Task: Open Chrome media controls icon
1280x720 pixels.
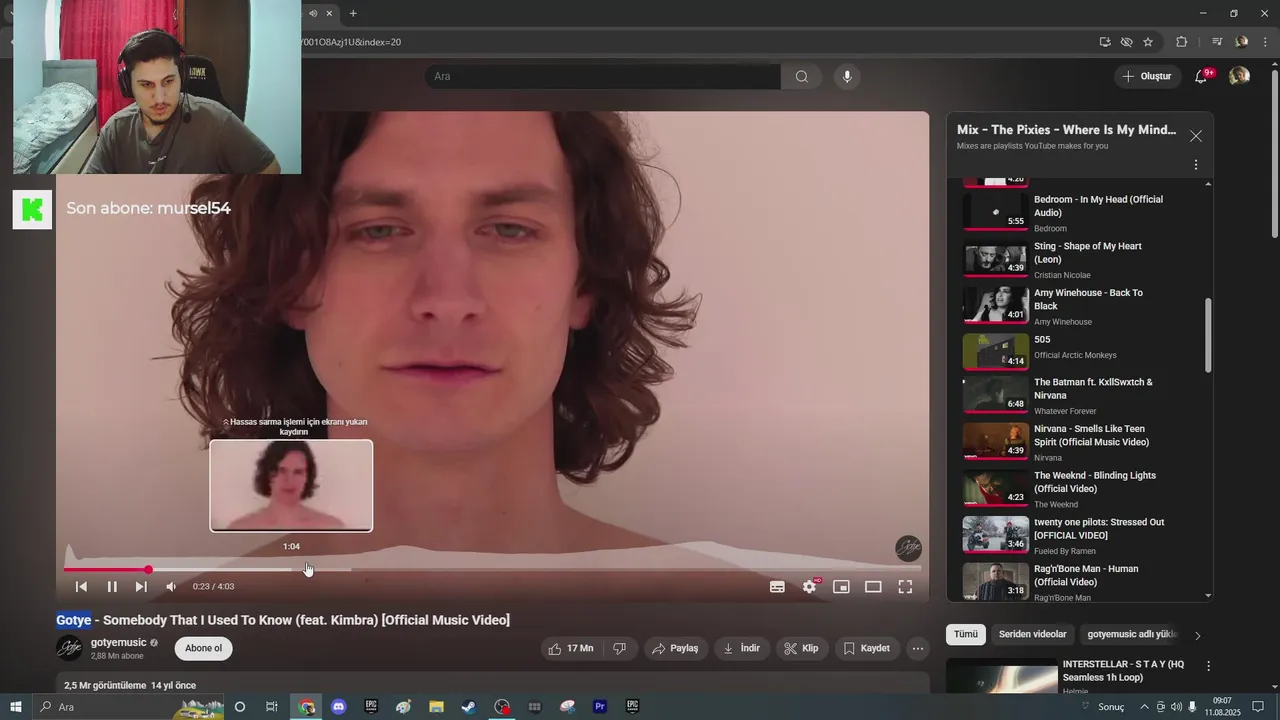Action: click(1216, 42)
